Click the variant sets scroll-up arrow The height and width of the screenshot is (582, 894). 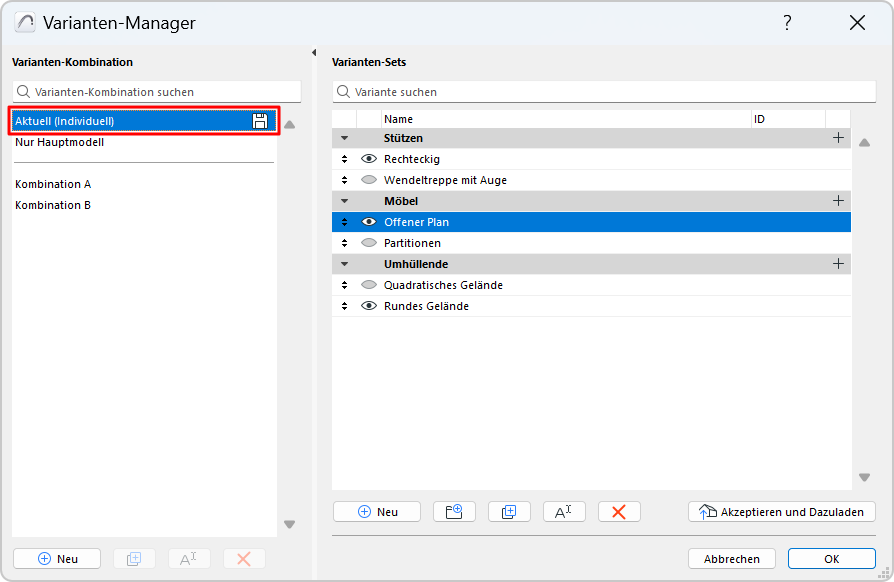864,143
